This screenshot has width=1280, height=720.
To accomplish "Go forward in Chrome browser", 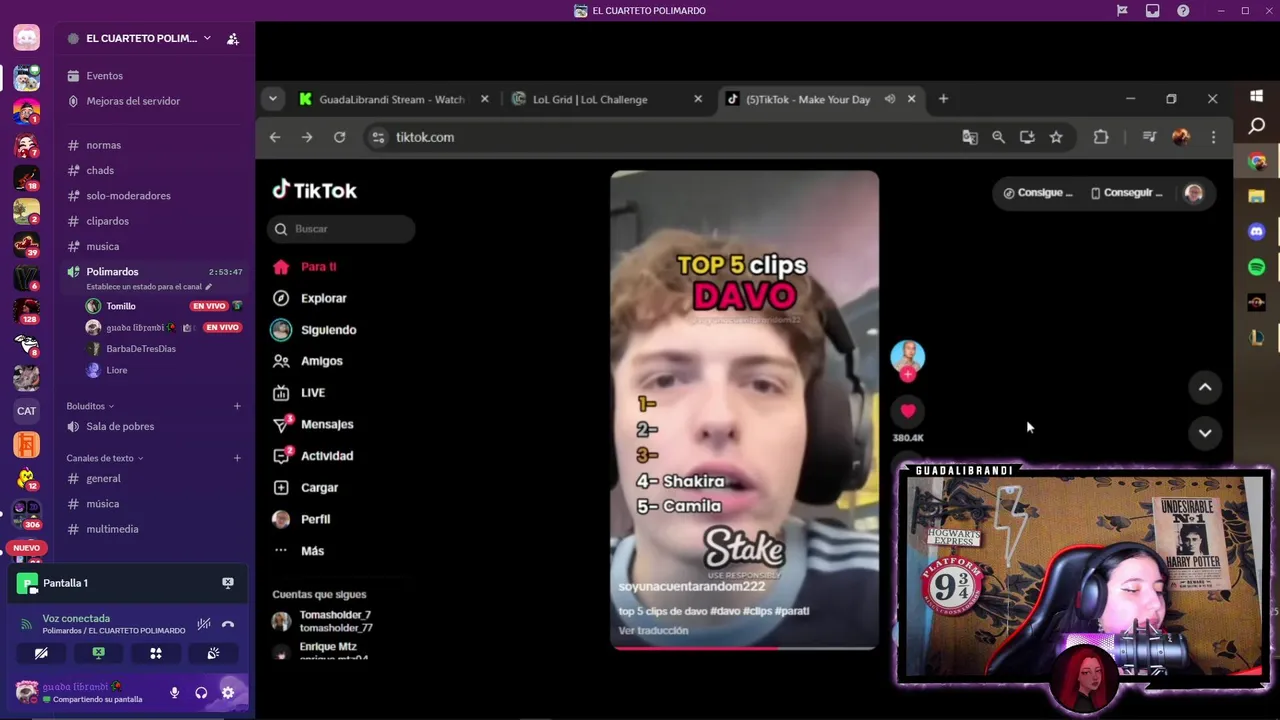I will pos(307,137).
